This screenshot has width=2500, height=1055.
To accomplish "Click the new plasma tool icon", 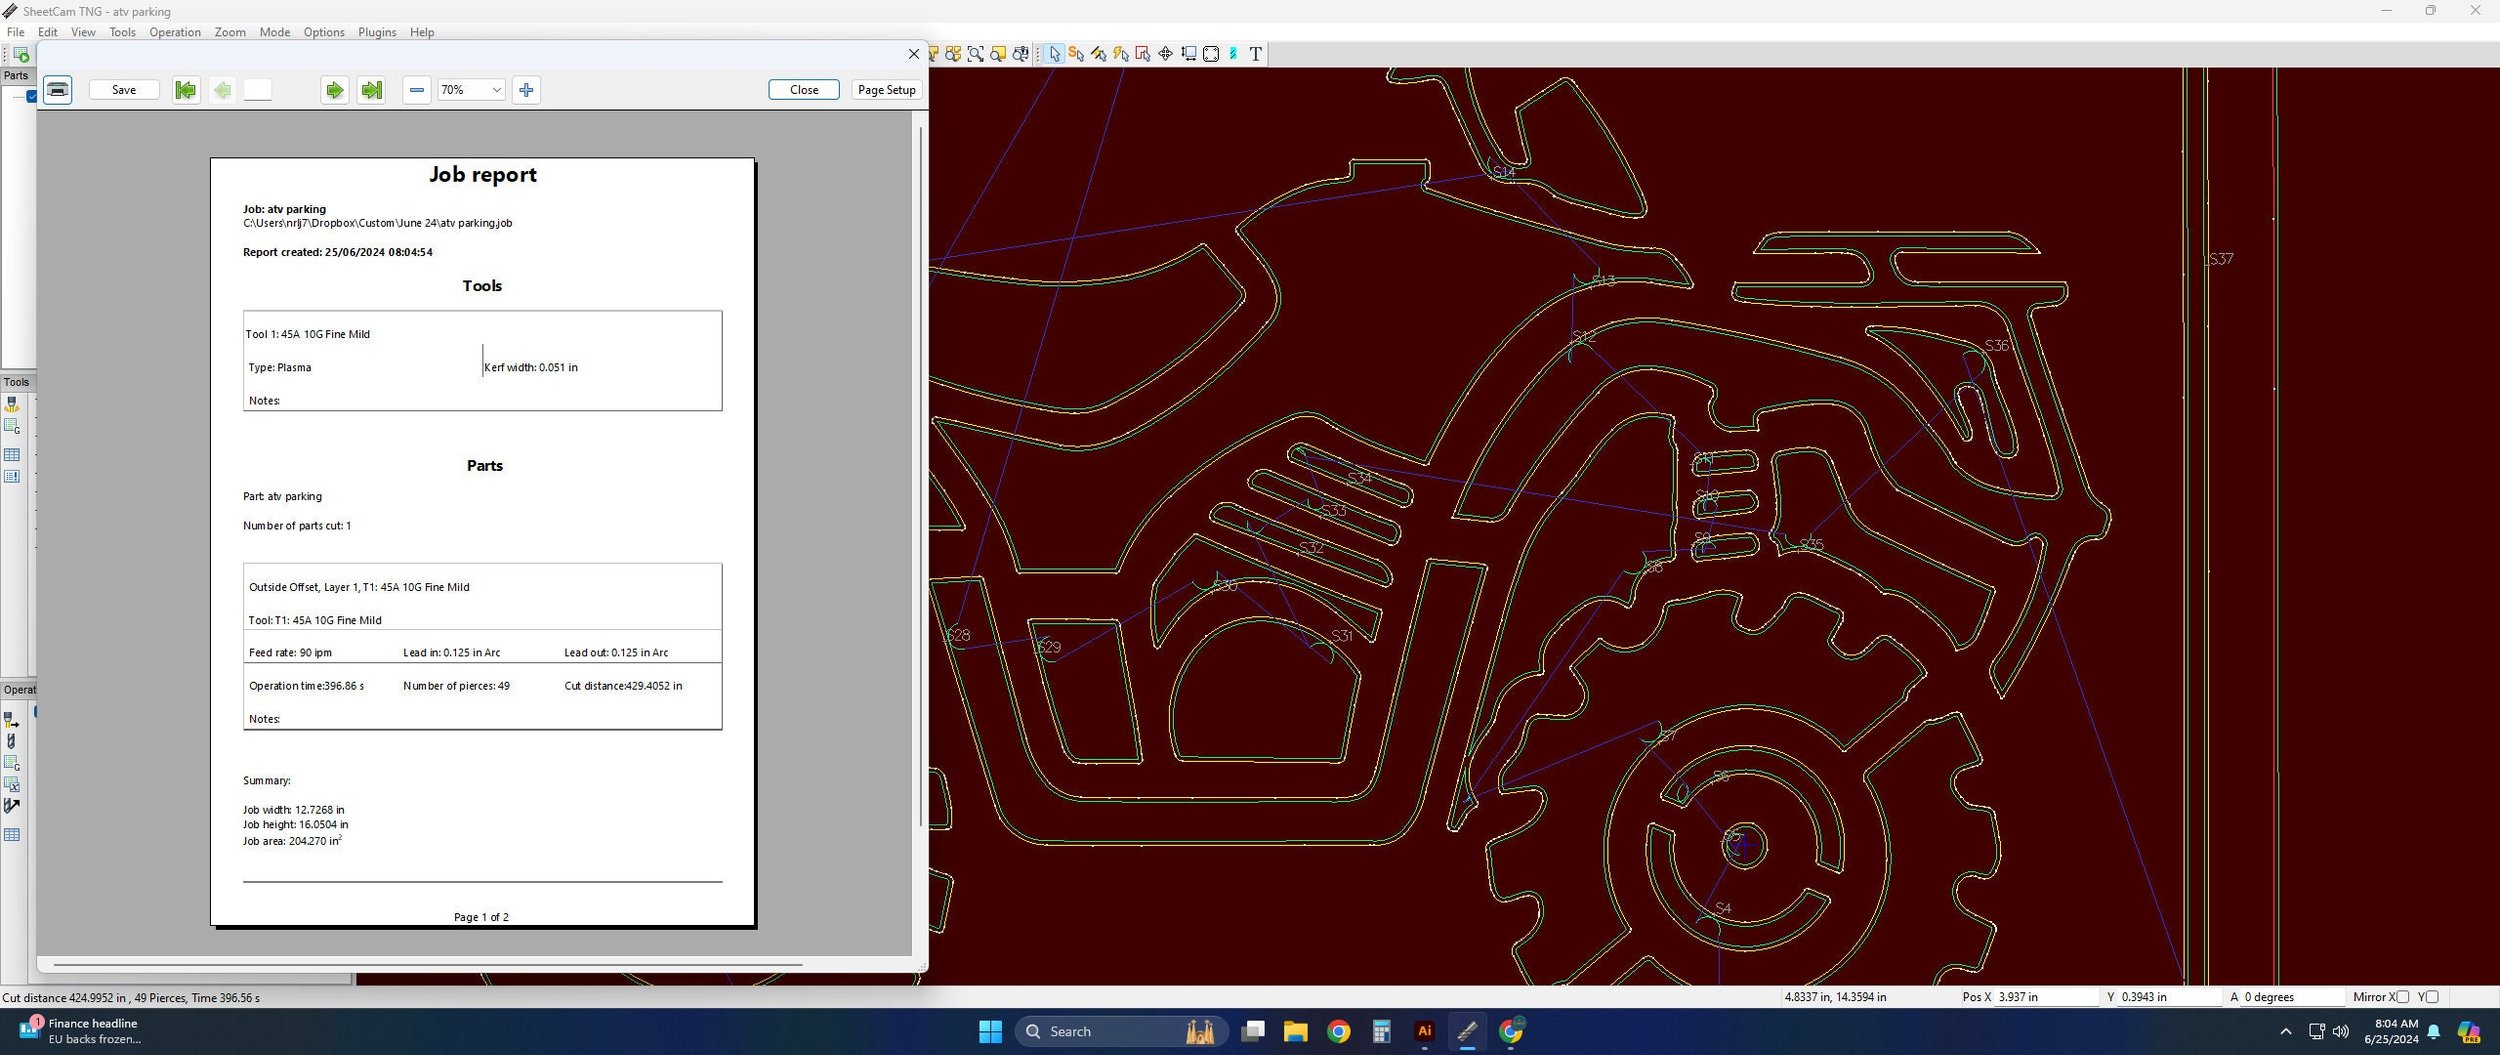I will click(11, 404).
